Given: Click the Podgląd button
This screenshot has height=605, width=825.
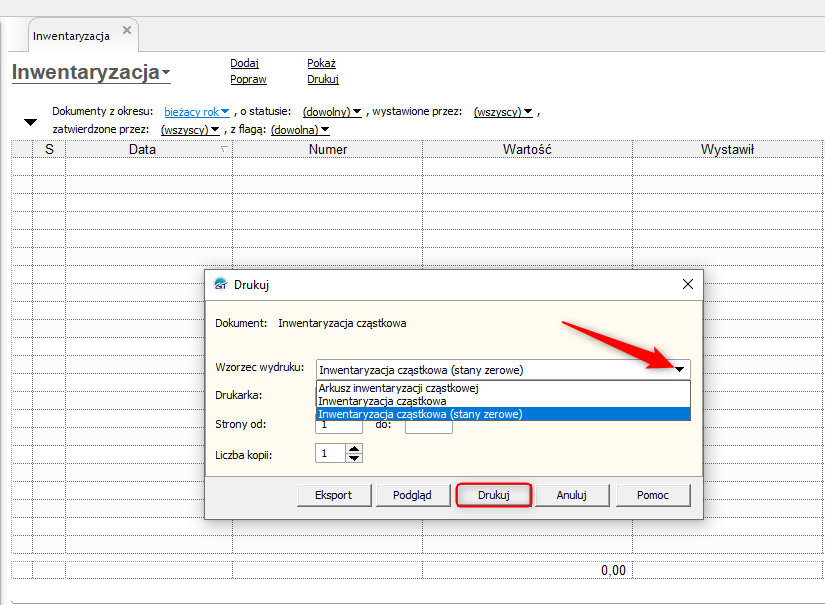Looking at the screenshot, I should (412, 495).
